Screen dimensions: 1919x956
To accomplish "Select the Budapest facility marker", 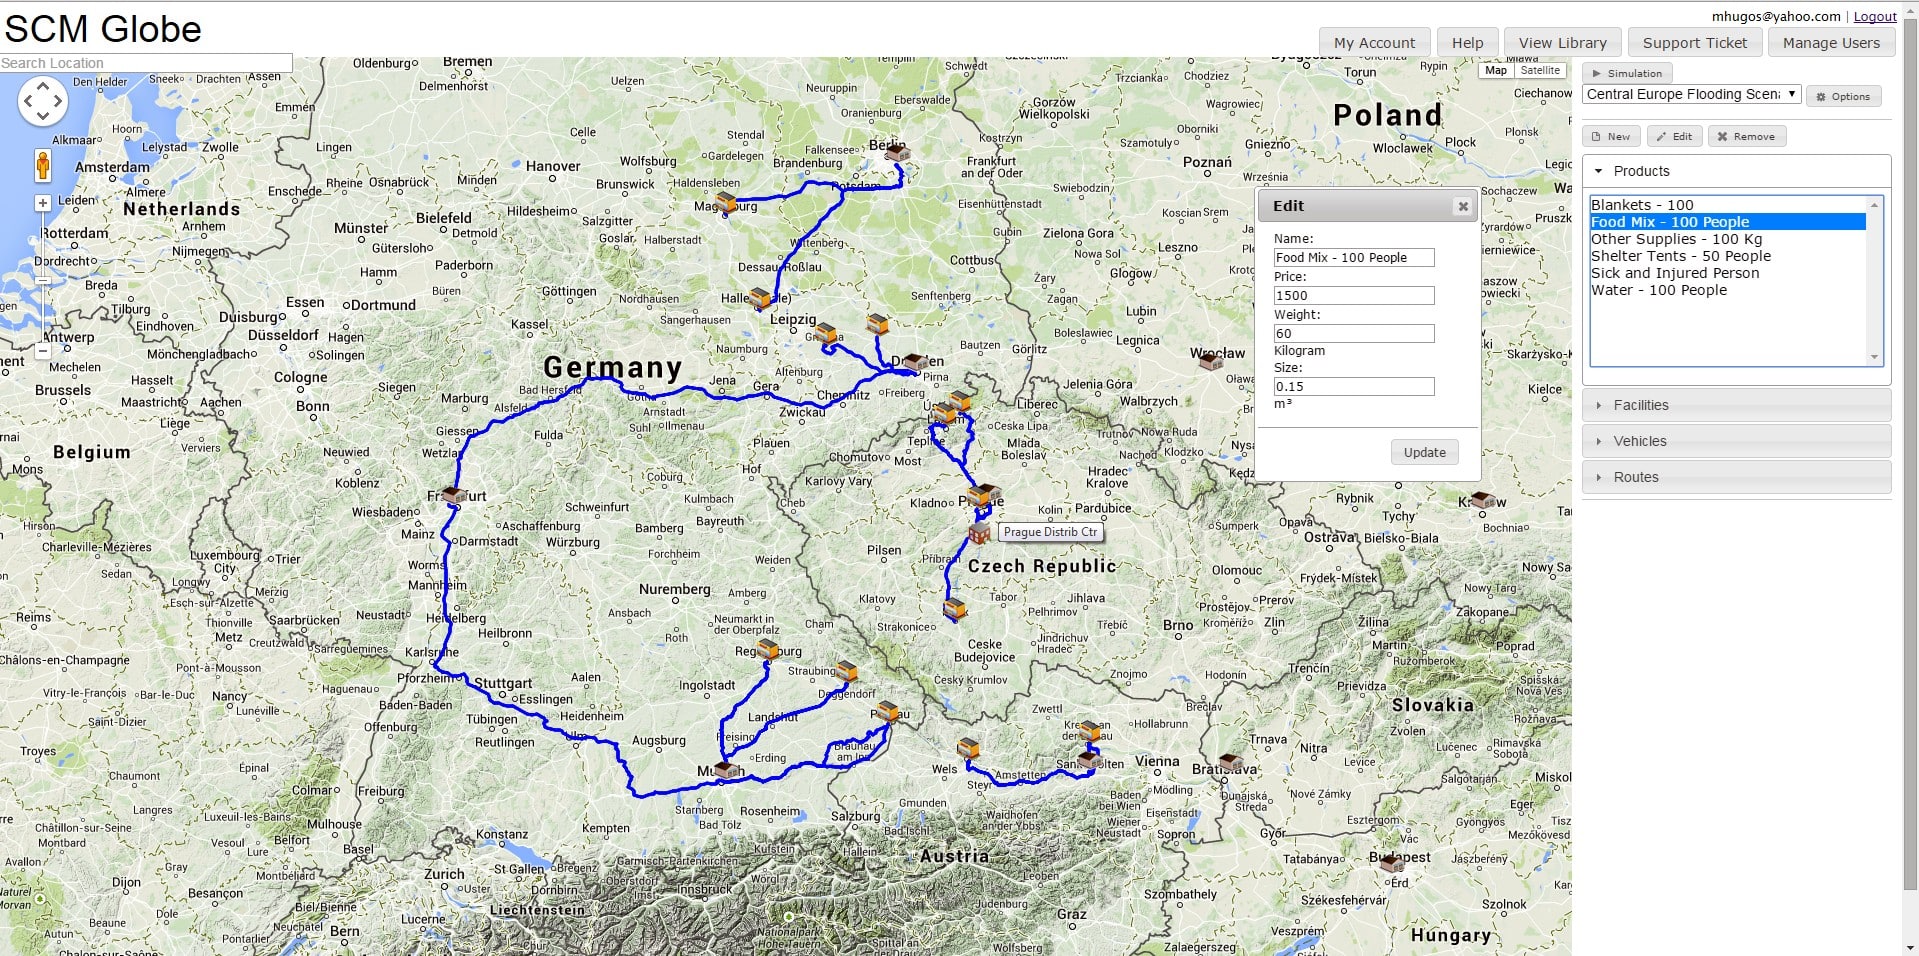I will coord(1393,863).
